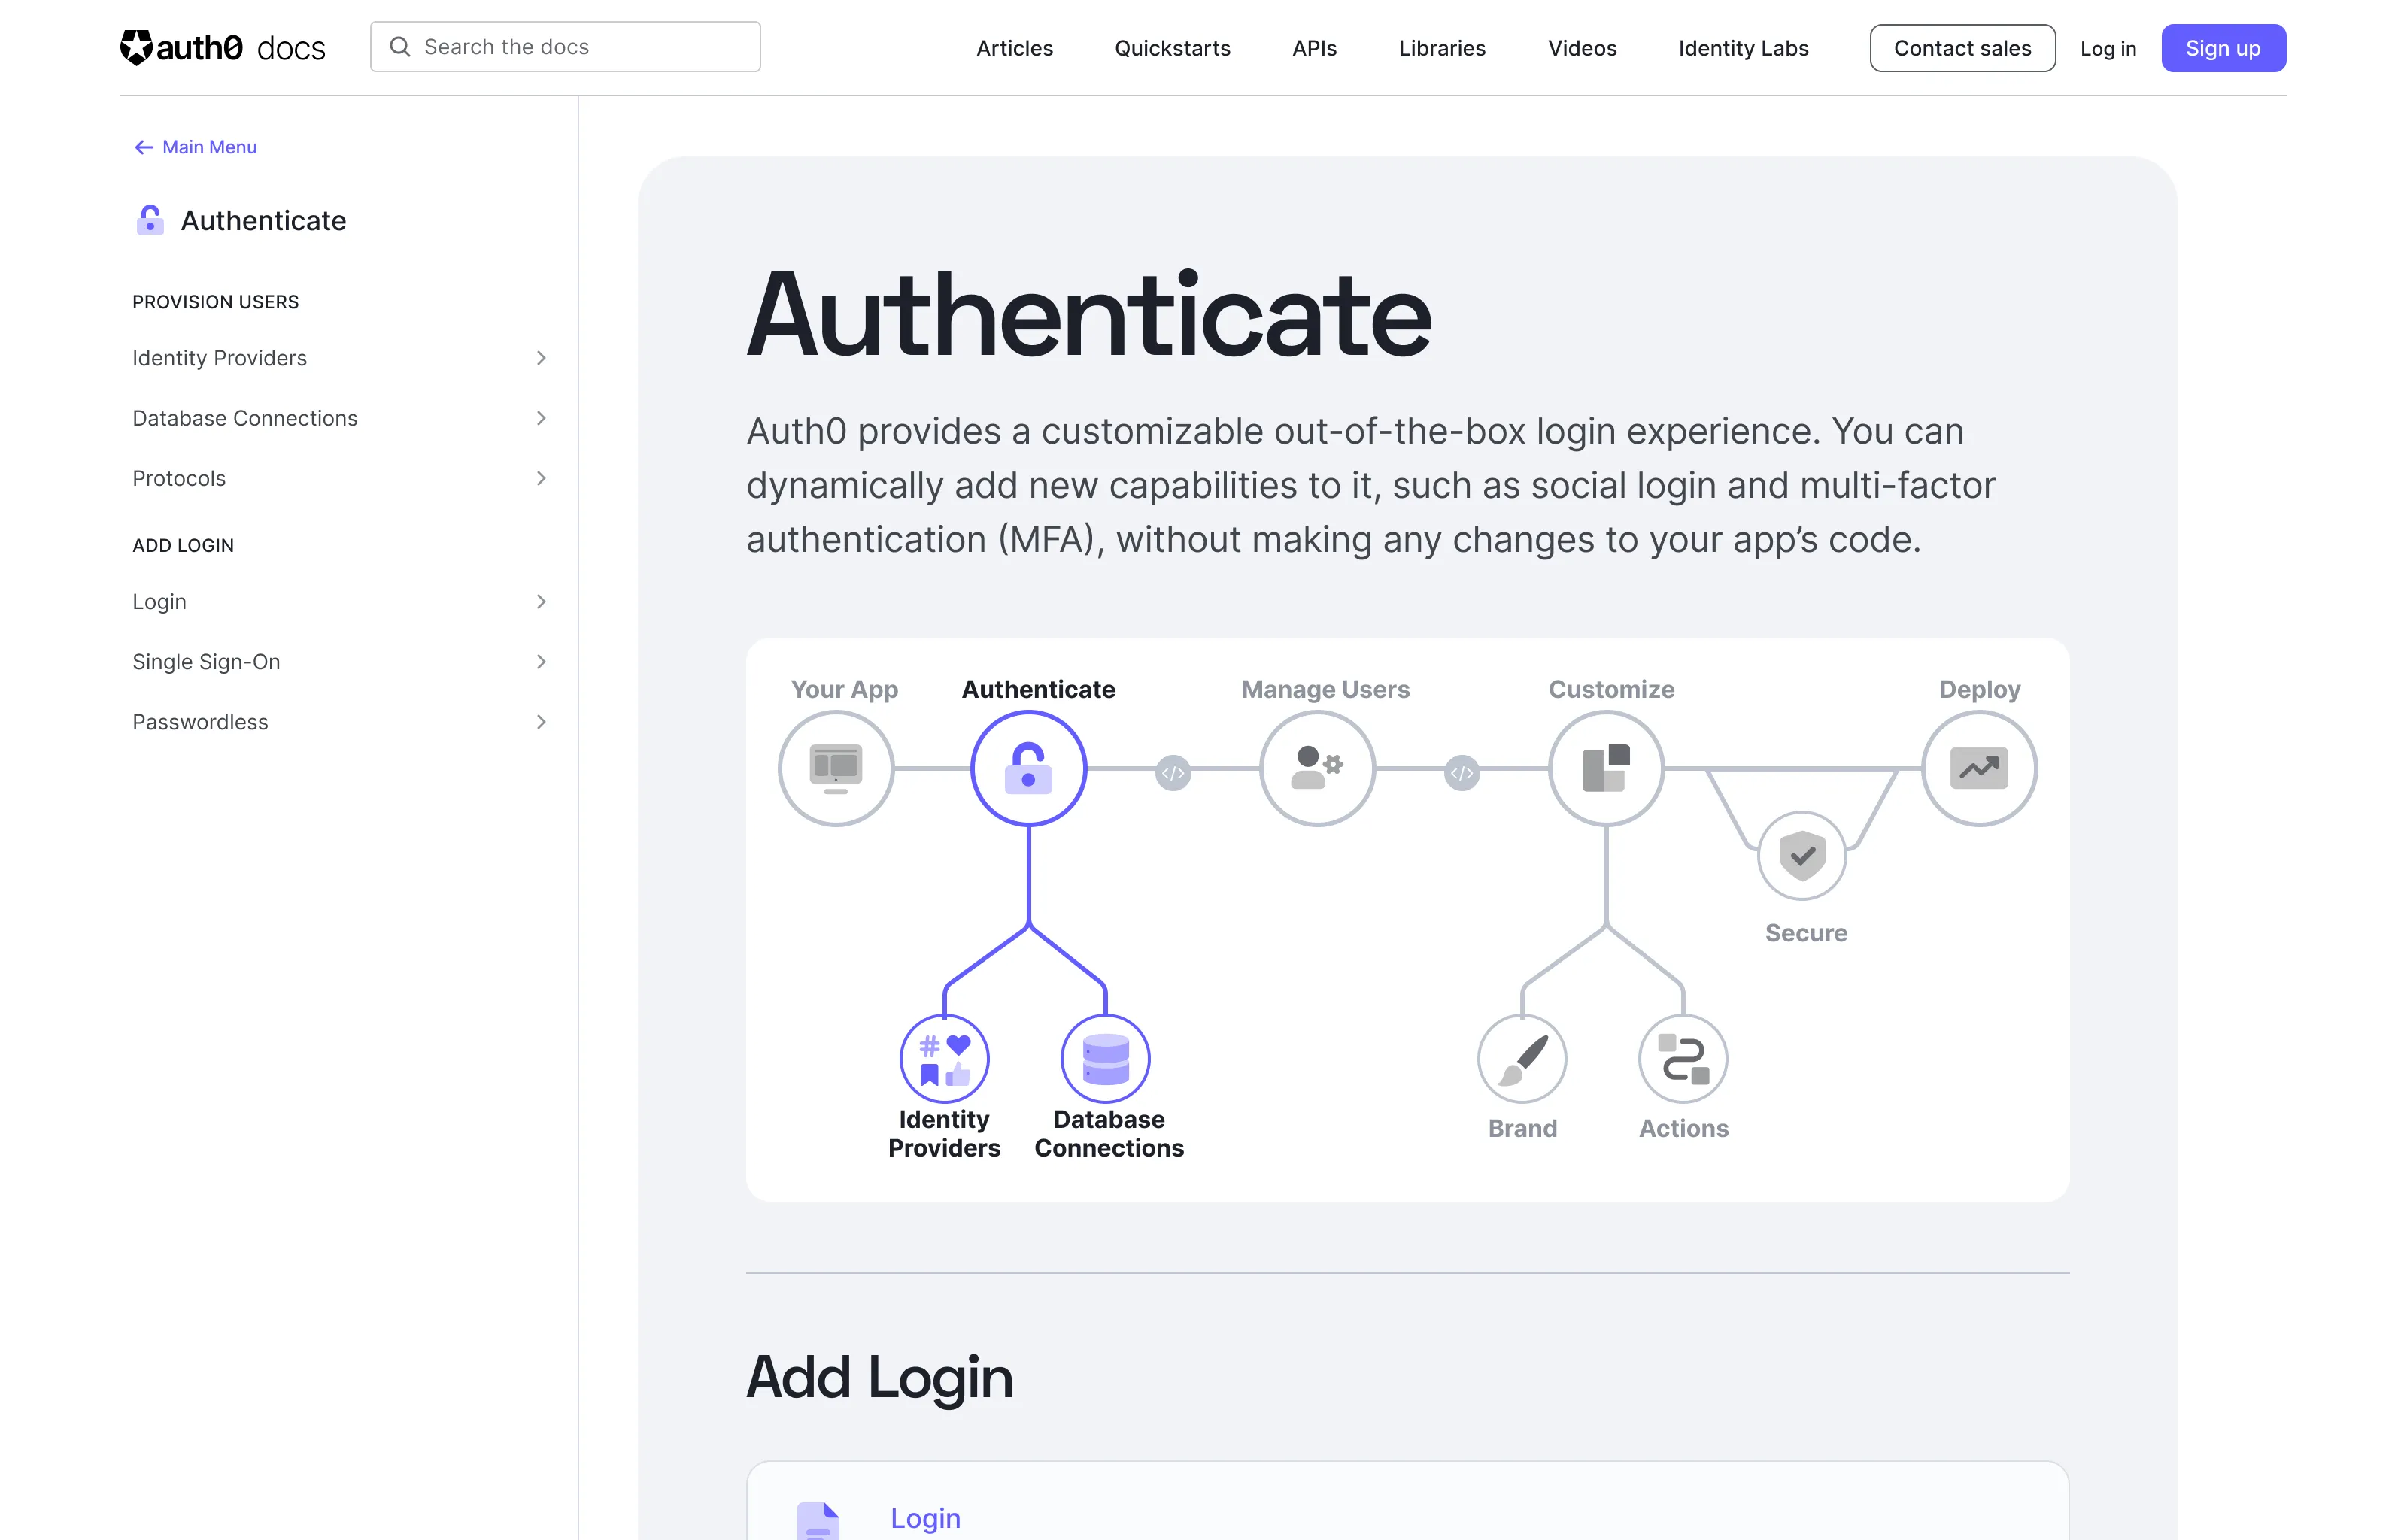The image size is (2407, 1540).
Task: Click the Sign up button
Action: tap(2223, 47)
